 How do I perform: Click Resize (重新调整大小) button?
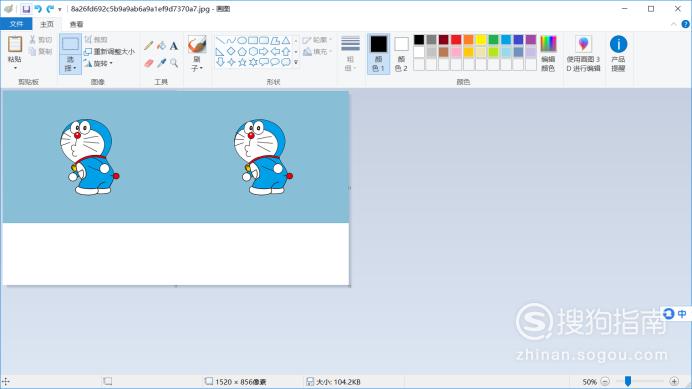tap(109, 52)
